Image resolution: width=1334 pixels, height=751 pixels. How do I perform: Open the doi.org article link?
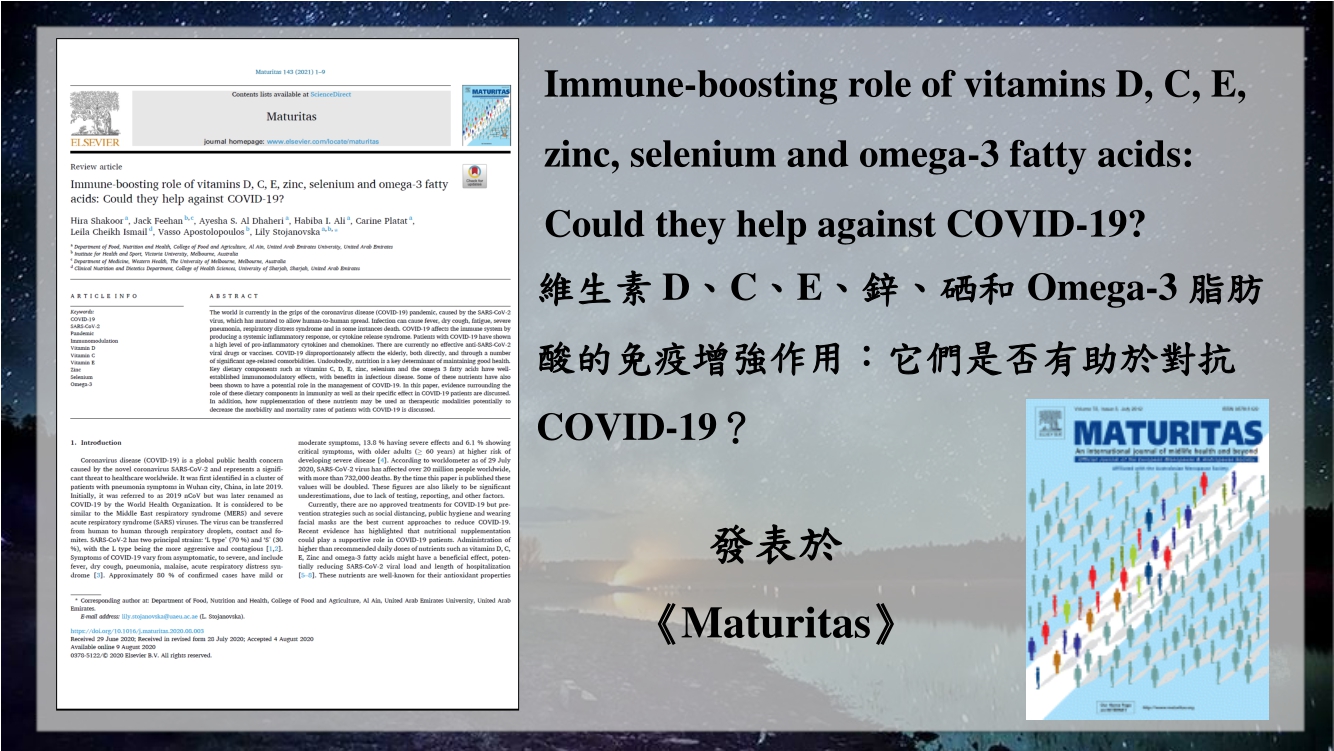(x=137, y=632)
